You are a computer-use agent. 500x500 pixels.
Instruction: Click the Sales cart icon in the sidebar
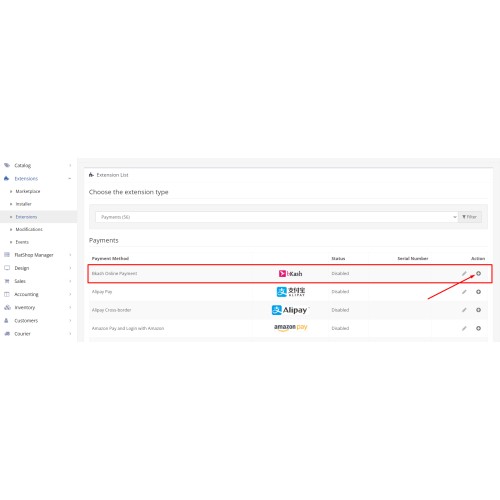point(7,281)
